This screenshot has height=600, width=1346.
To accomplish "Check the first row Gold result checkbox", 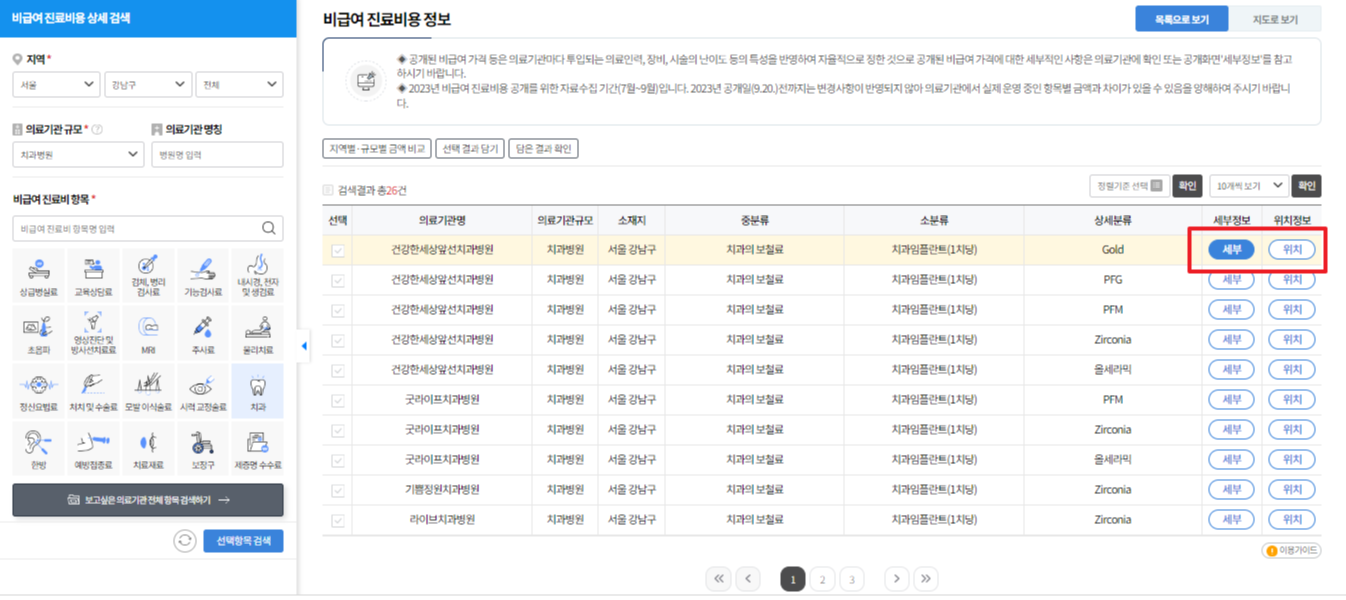I will click(337, 249).
